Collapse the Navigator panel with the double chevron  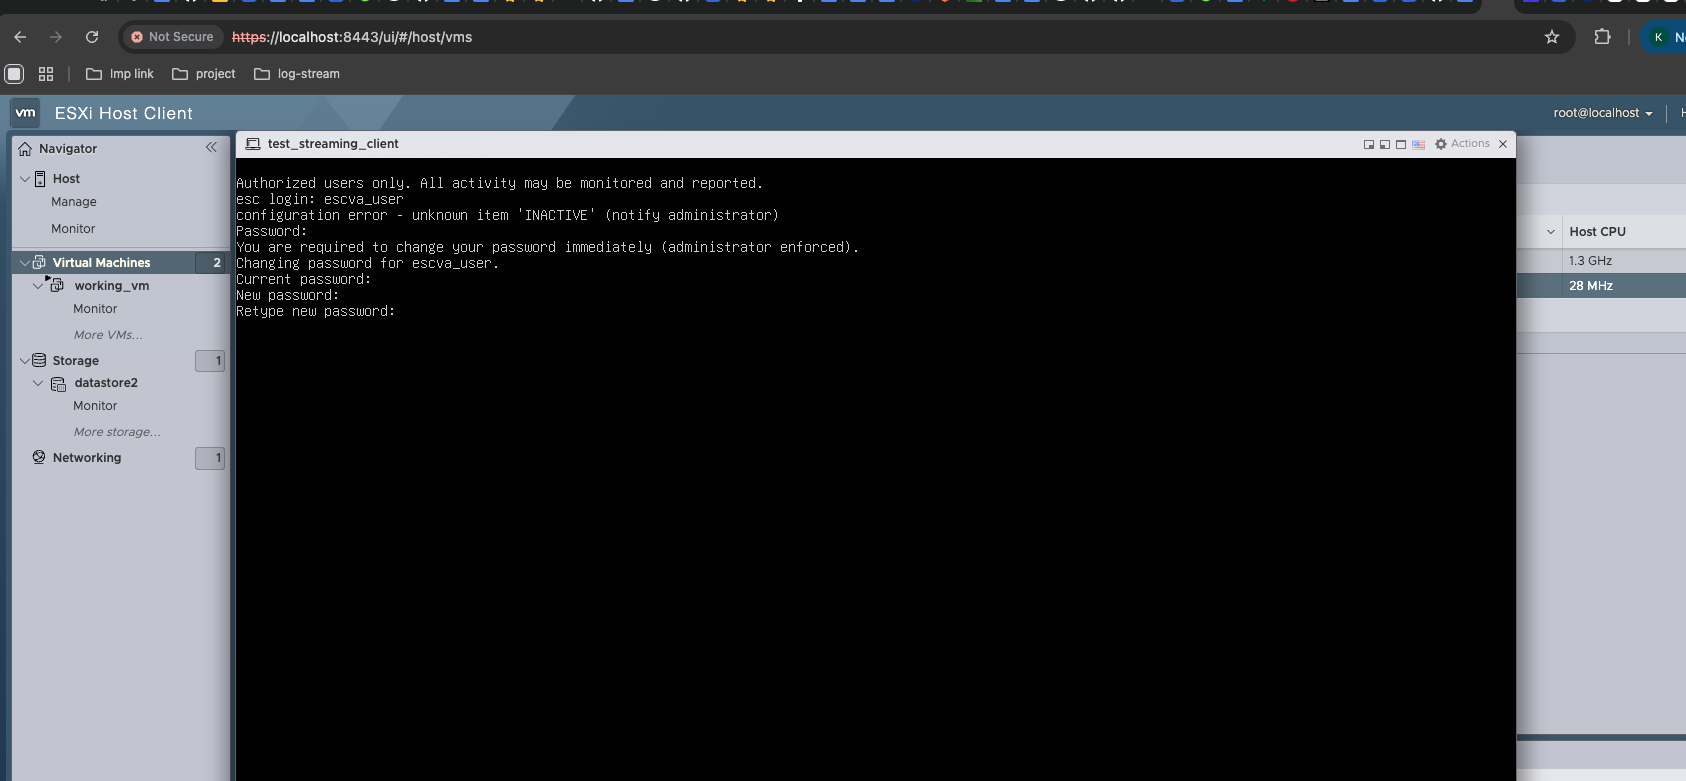point(211,147)
